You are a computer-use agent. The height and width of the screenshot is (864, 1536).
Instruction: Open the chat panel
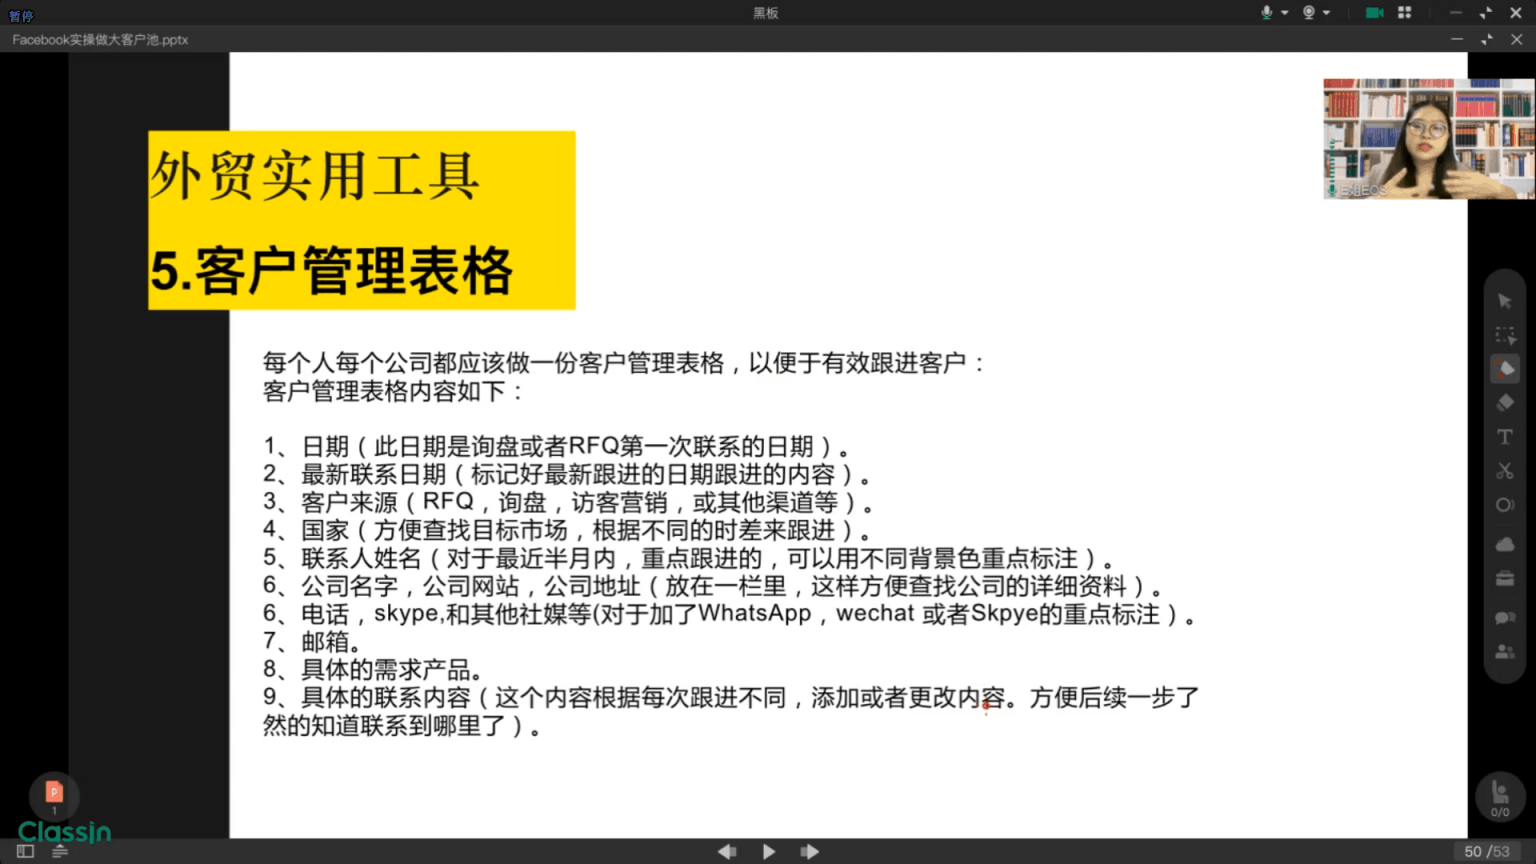1504,617
